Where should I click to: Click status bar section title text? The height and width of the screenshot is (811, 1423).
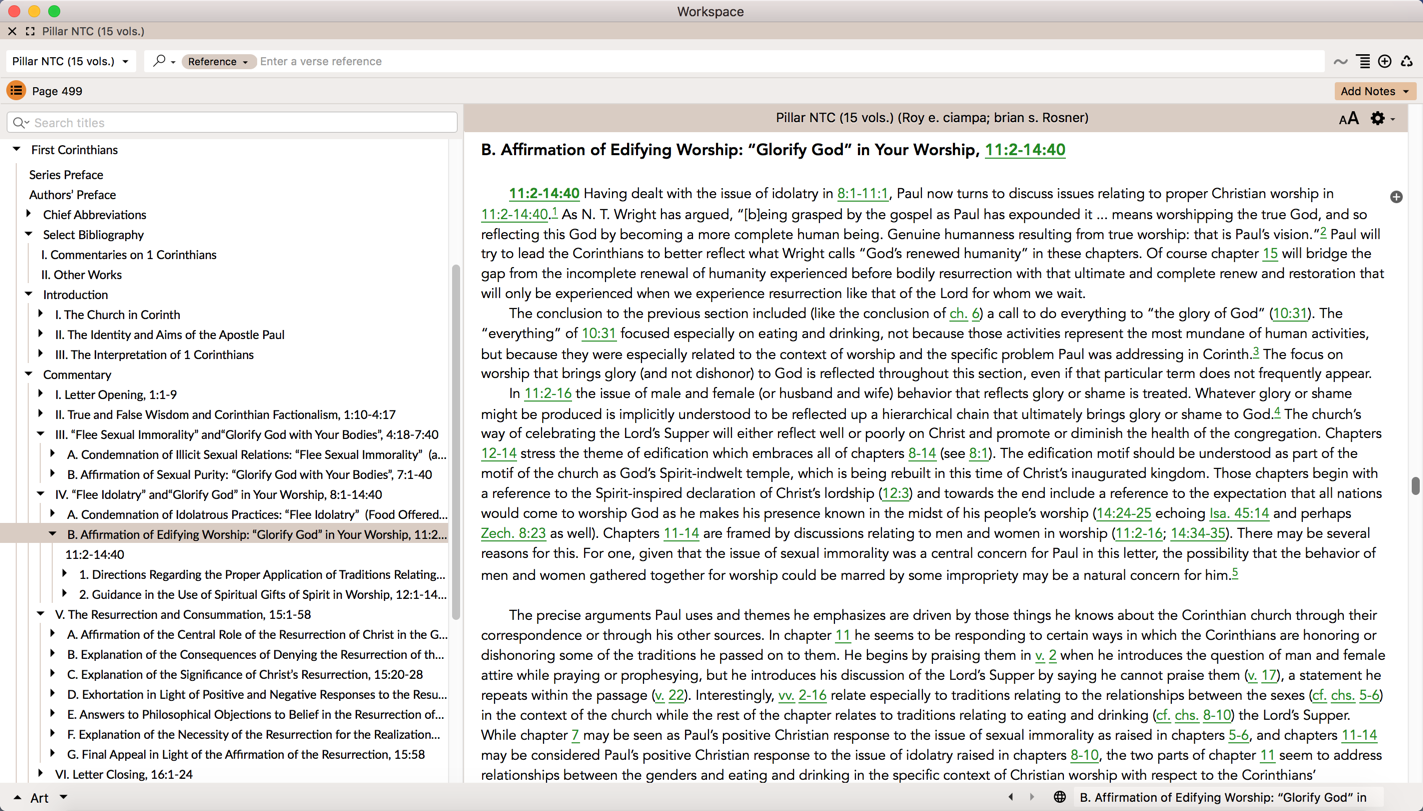point(1223,797)
